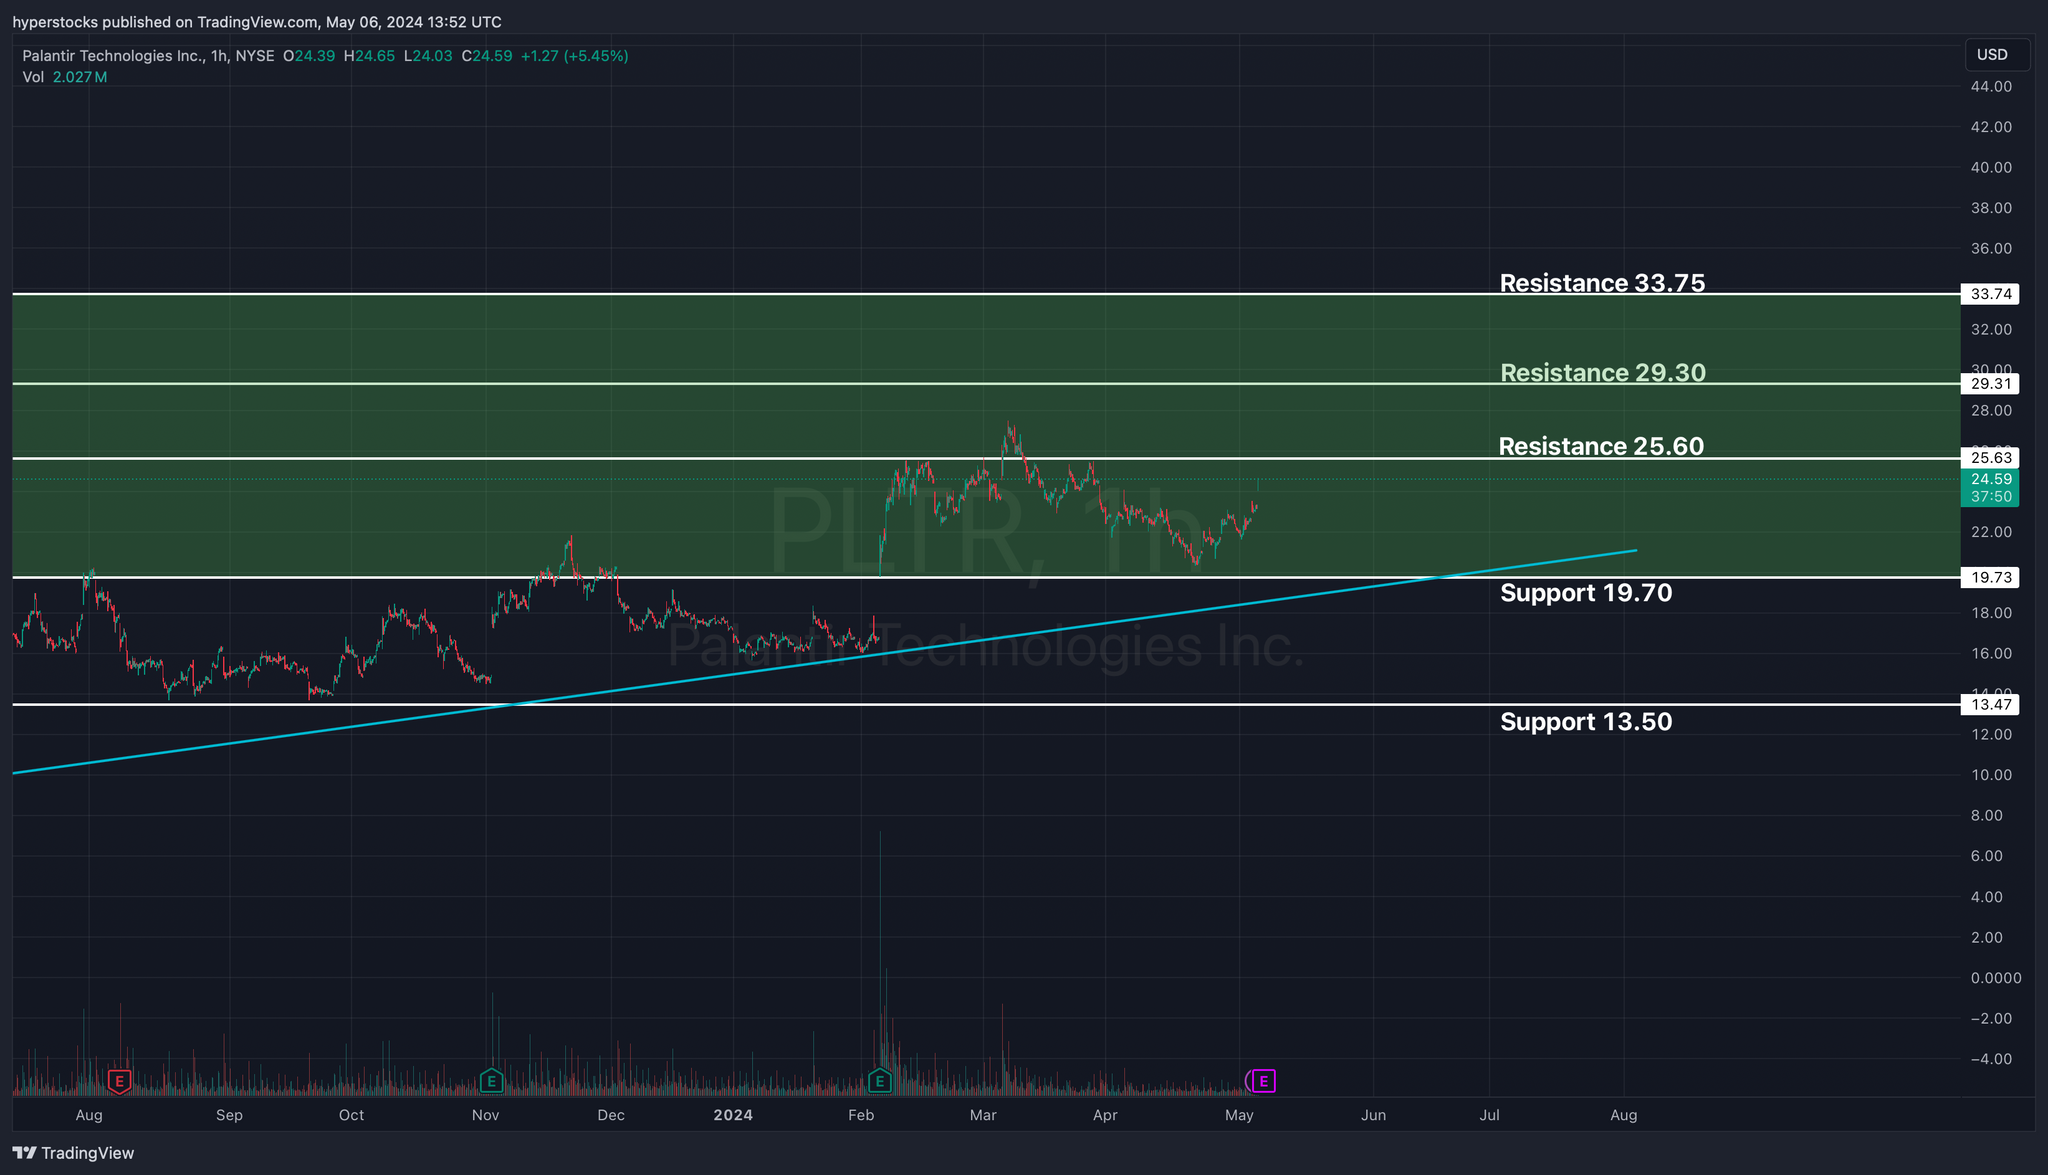Click the 29.31 price axis tag
Image resolution: width=2048 pixels, height=1175 pixels.
click(x=1990, y=384)
